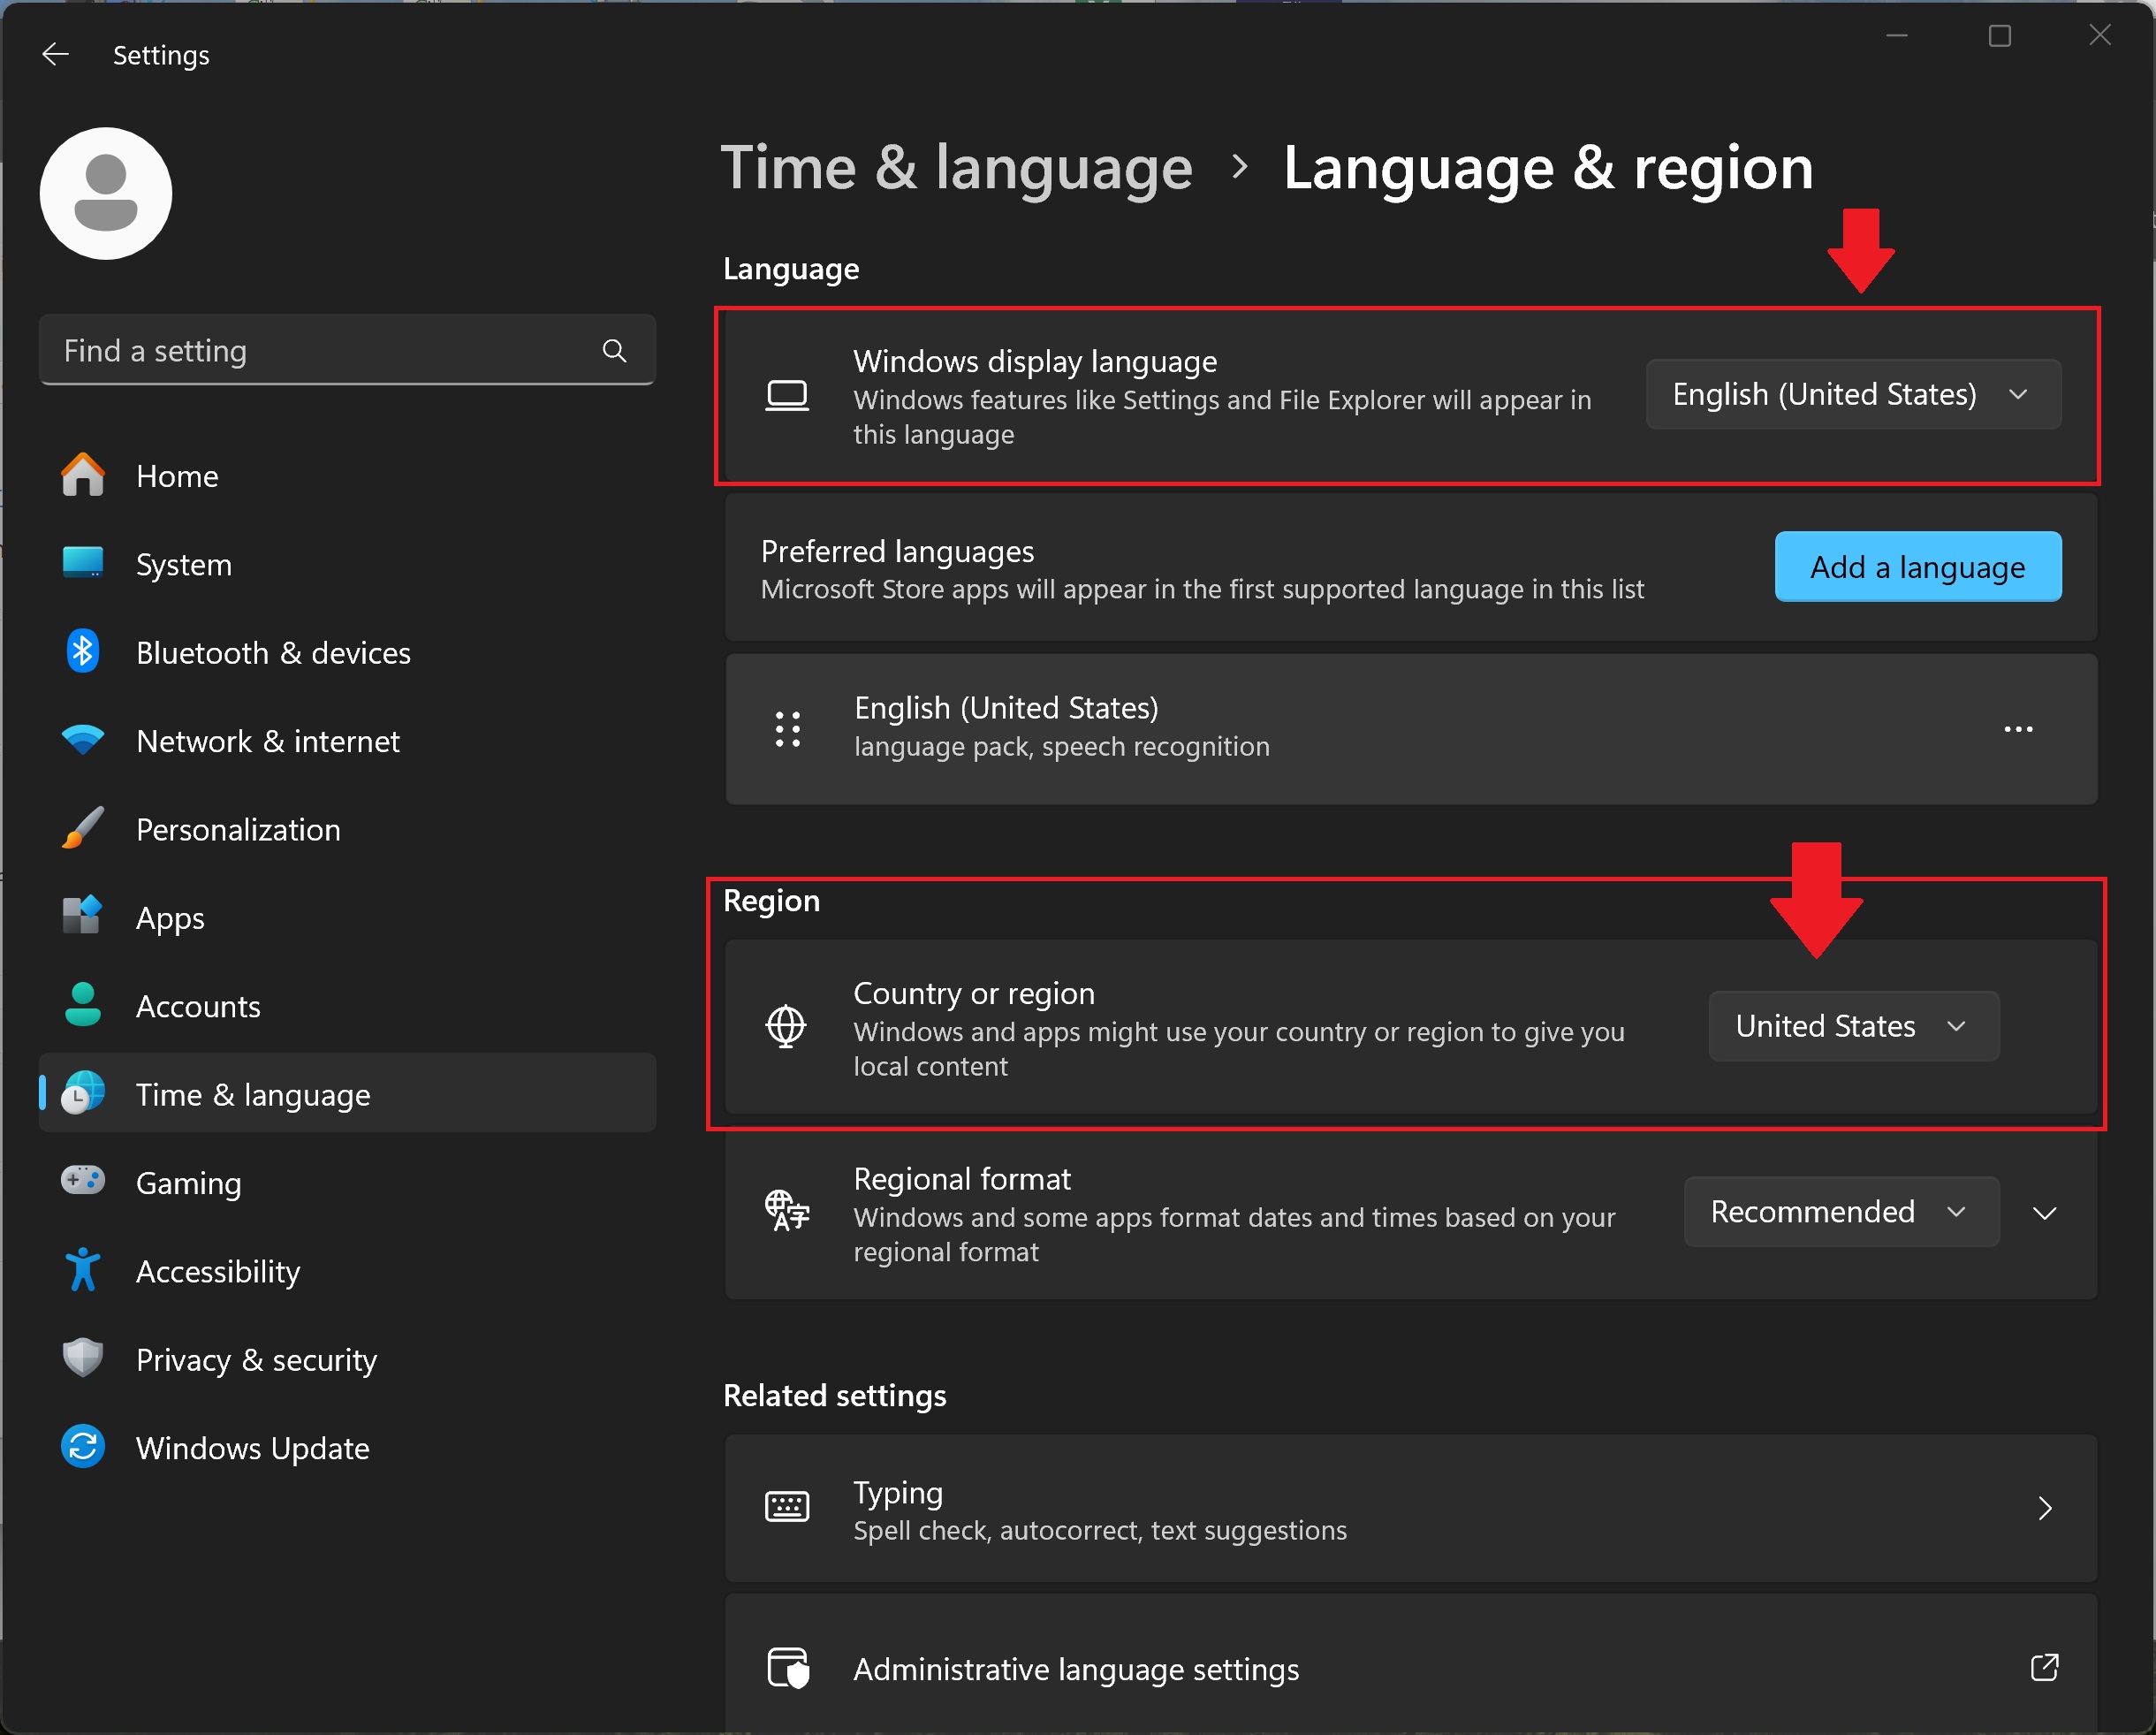Click the Bluetooth icon in sidebar
The width and height of the screenshot is (2156, 1735).
(x=83, y=652)
